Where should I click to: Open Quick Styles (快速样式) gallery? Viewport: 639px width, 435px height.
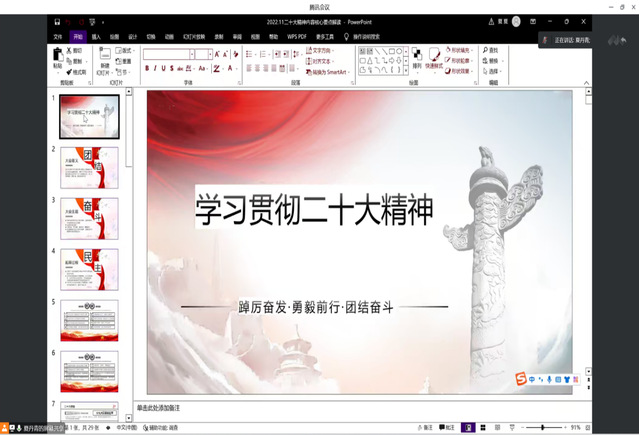point(434,58)
